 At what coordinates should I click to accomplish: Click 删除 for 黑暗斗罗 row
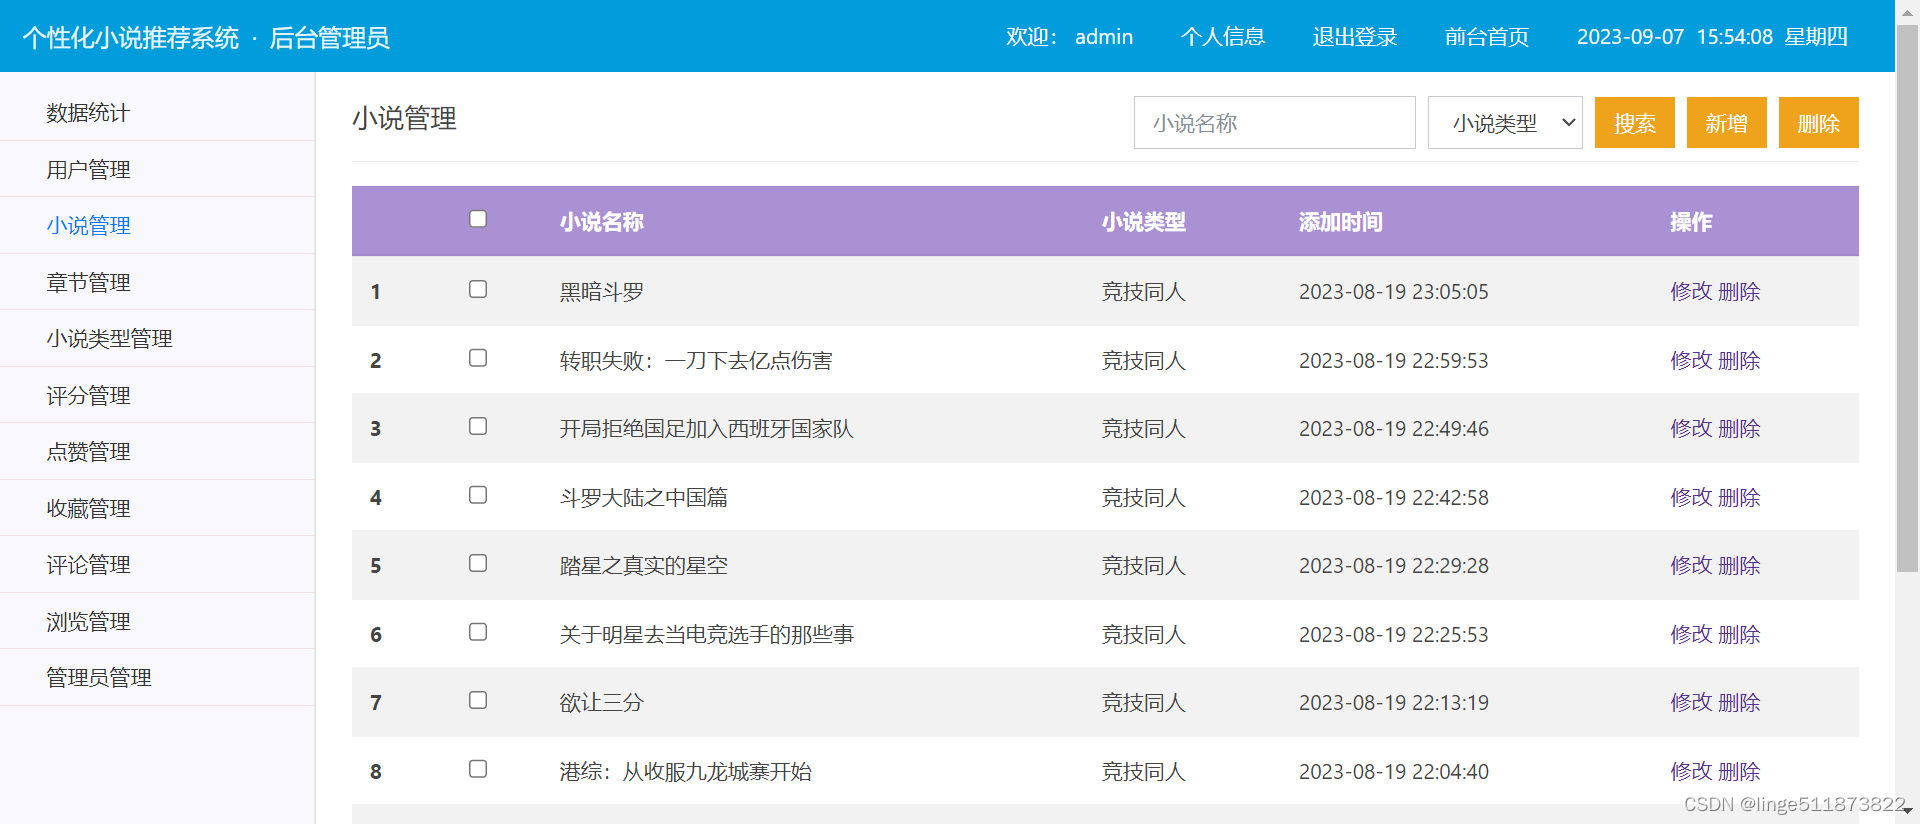1739,291
